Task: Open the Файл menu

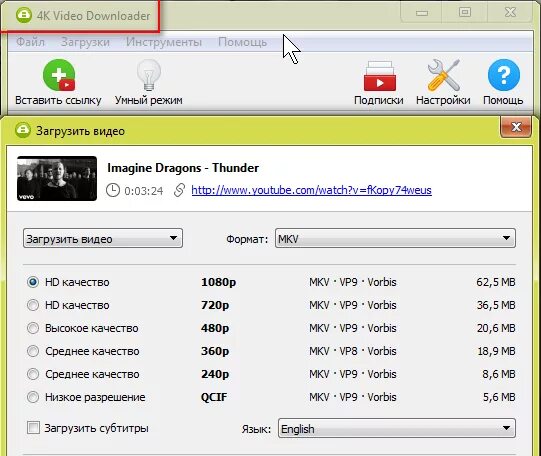Action: tap(30, 42)
